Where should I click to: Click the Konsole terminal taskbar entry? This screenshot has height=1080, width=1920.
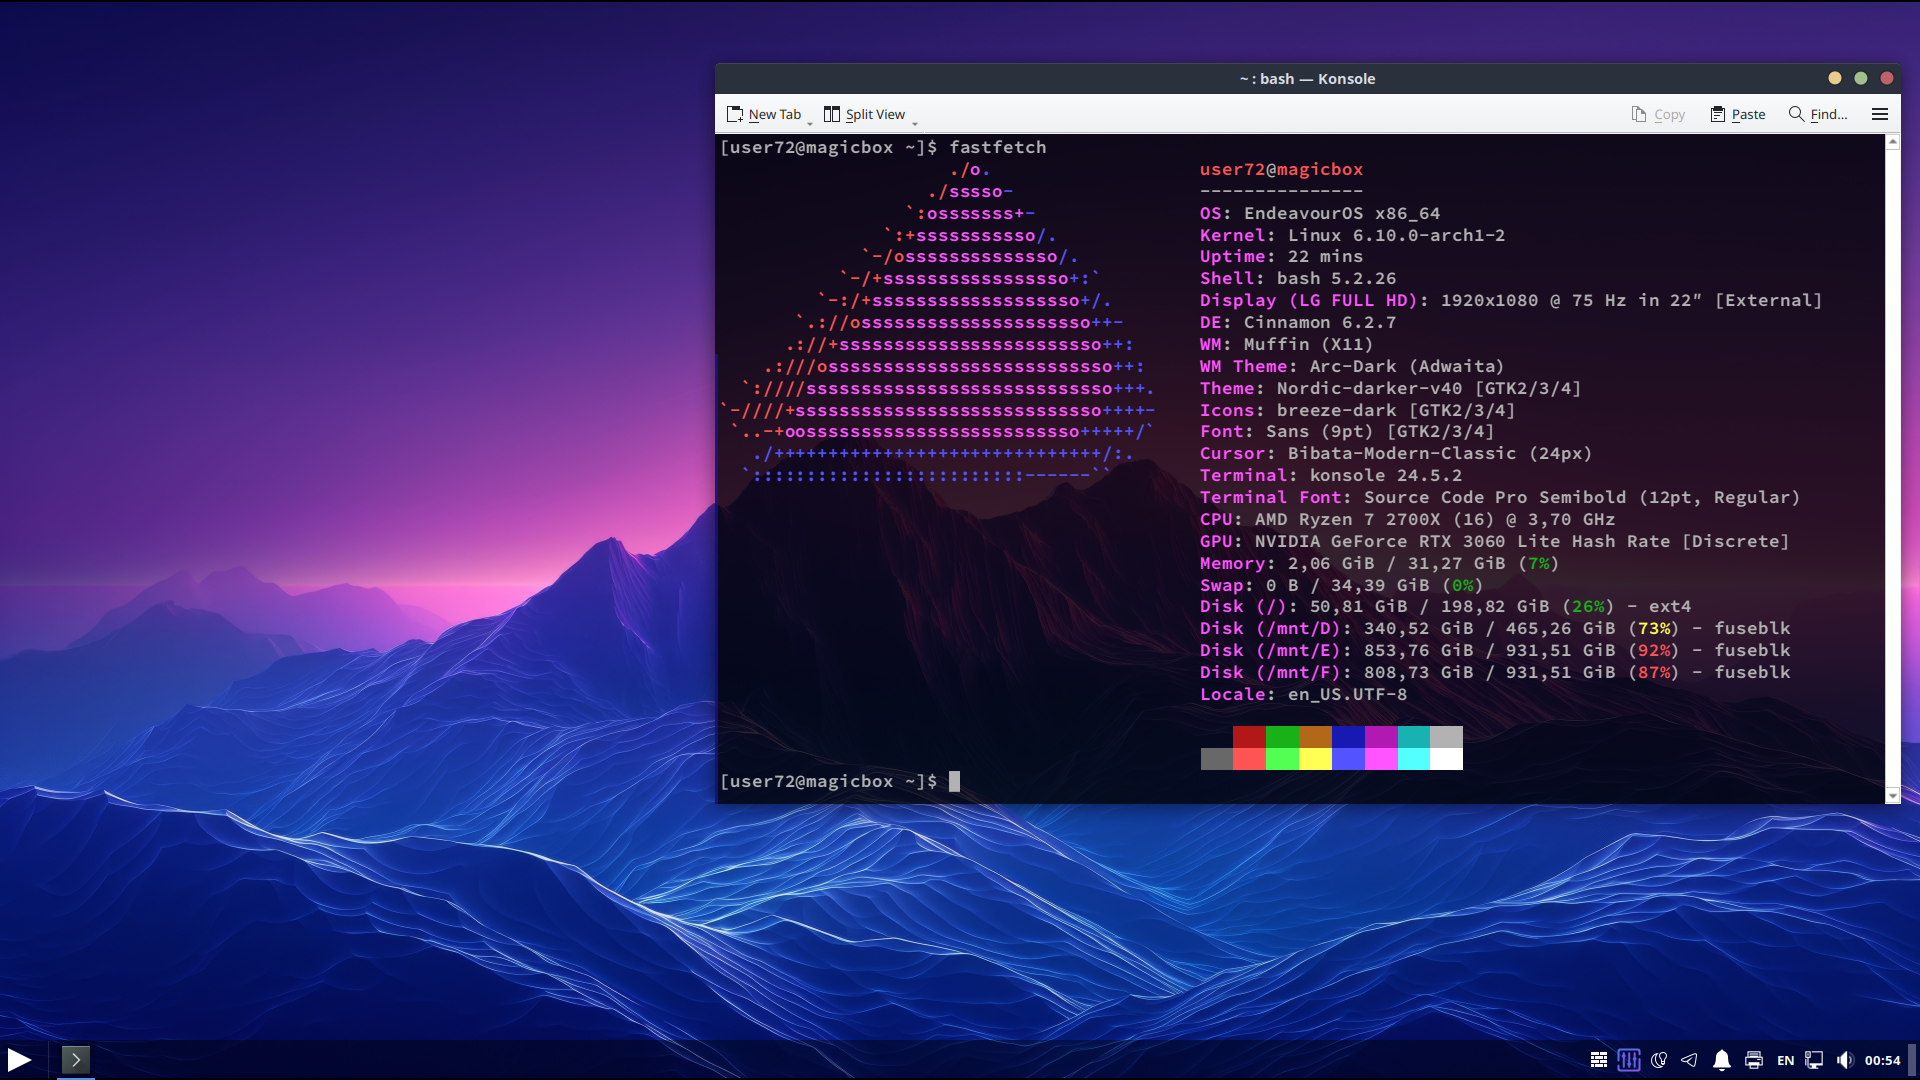coord(76,1060)
